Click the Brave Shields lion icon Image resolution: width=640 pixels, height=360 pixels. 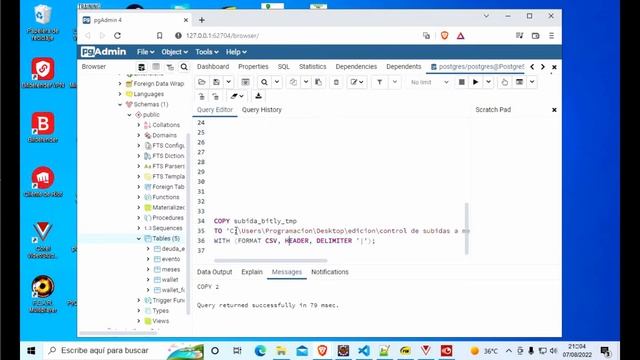[x=444, y=36]
